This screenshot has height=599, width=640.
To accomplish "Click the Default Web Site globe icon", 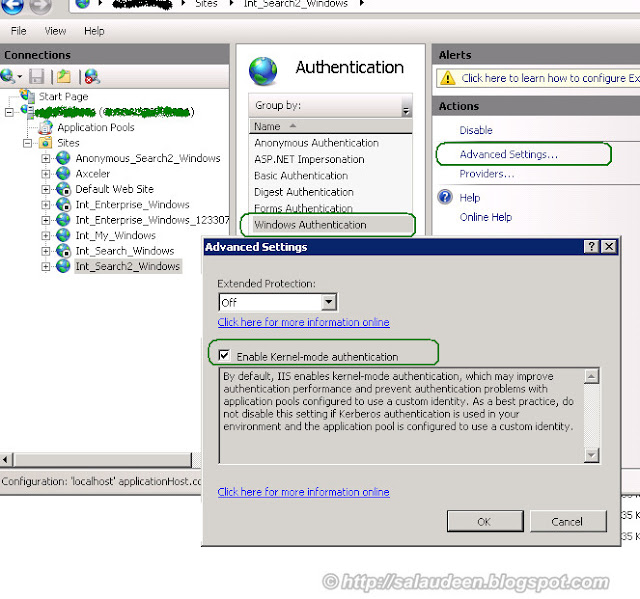I will (x=63, y=189).
